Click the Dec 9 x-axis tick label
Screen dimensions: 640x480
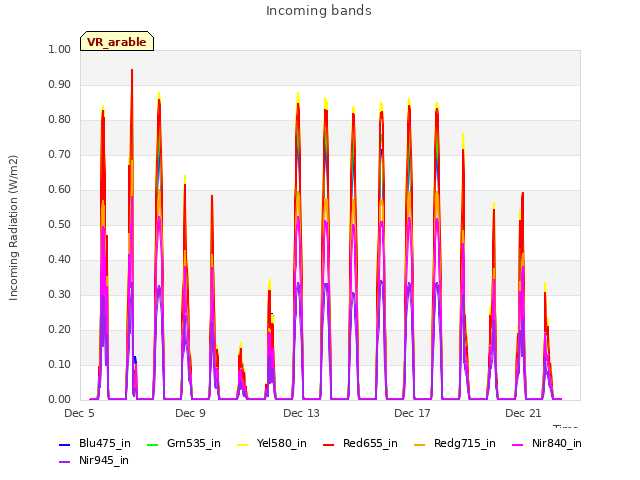190,413
